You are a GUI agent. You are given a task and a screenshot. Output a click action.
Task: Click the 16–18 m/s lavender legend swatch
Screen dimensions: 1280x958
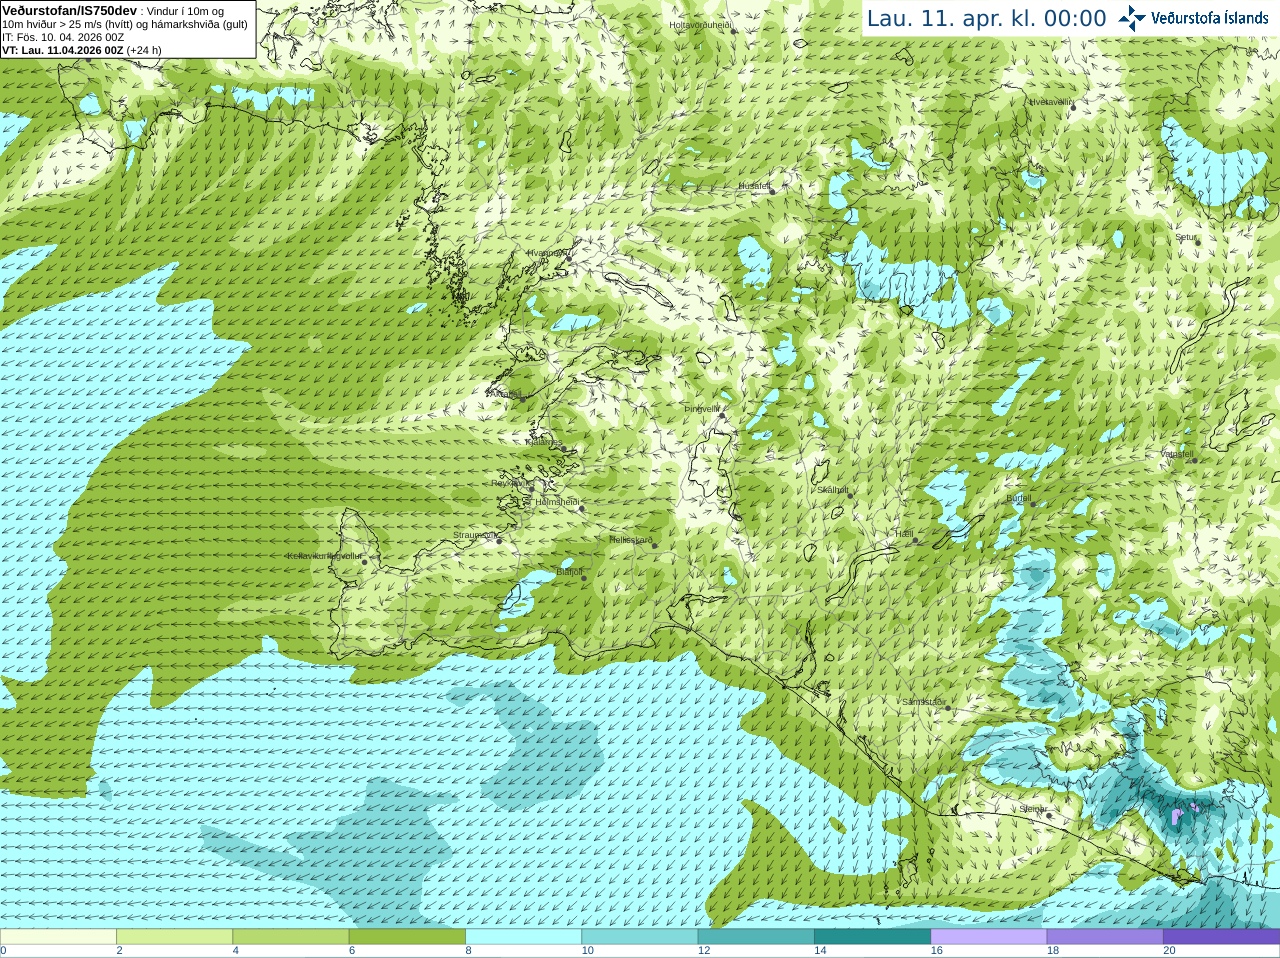(x=988, y=937)
